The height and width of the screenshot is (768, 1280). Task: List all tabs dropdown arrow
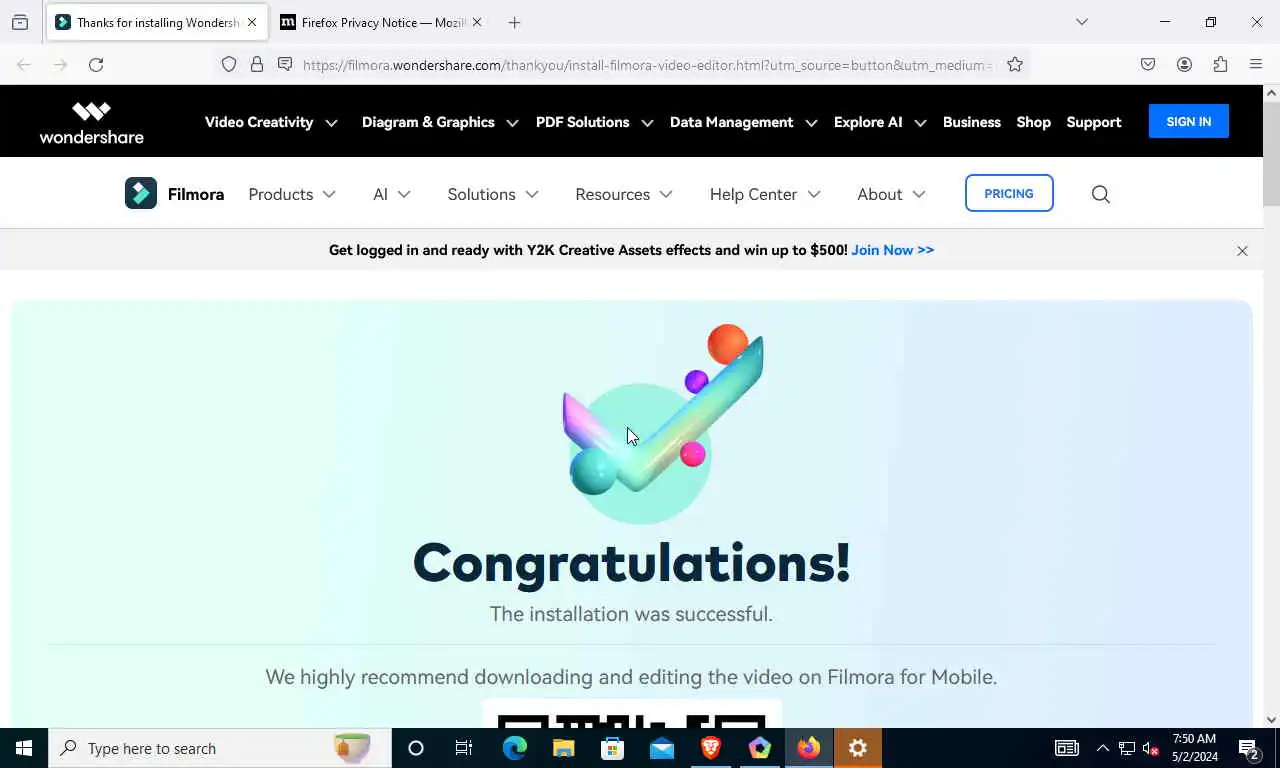tap(1081, 22)
